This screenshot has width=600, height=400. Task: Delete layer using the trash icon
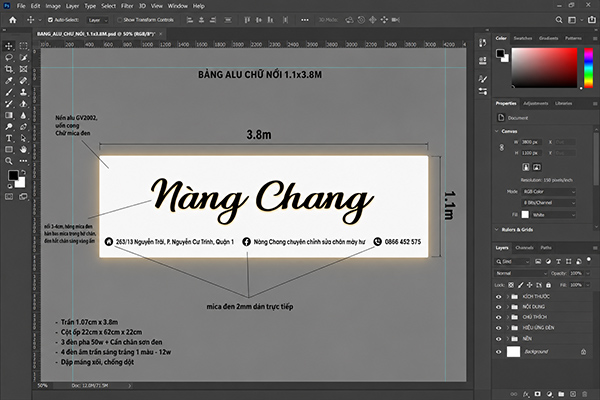[584, 394]
